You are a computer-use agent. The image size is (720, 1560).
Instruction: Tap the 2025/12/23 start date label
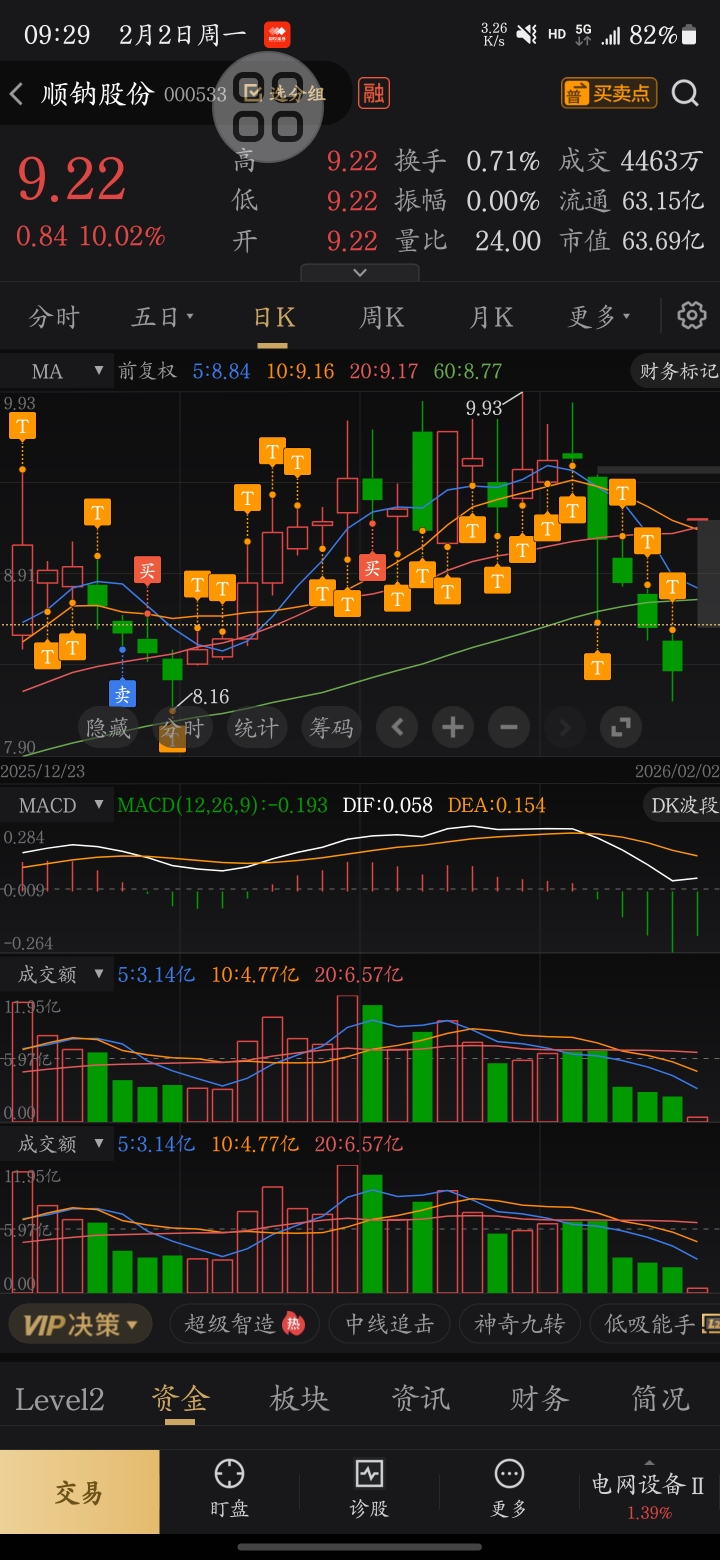pos(43,771)
